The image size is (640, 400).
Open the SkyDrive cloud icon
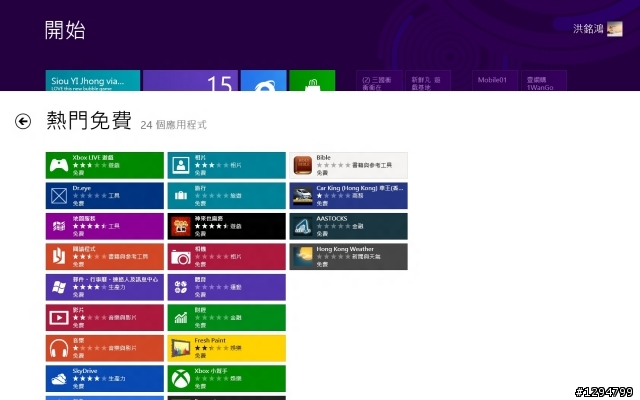coord(59,379)
